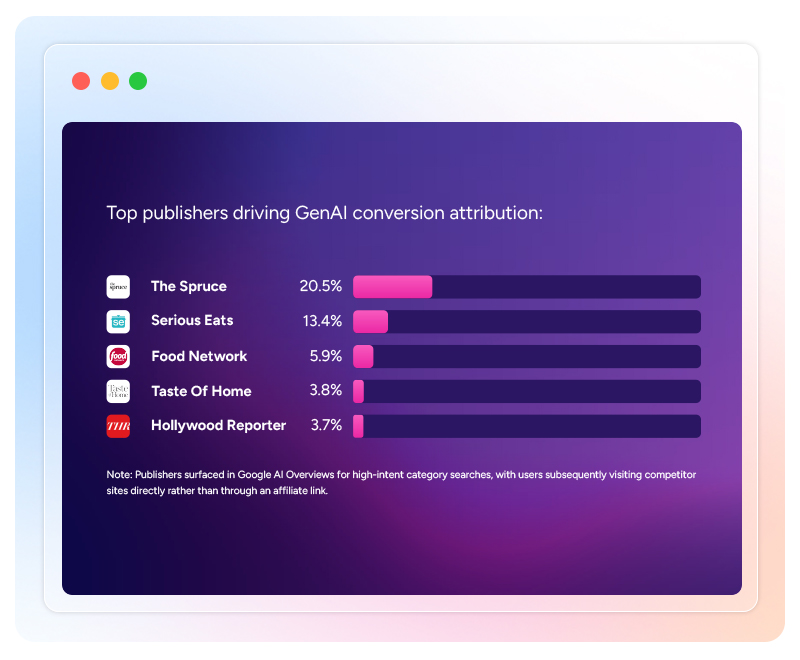The width and height of the screenshot is (800, 660).
Task: Click The Spruce 20.5% progress bar
Action: [x=526, y=287]
